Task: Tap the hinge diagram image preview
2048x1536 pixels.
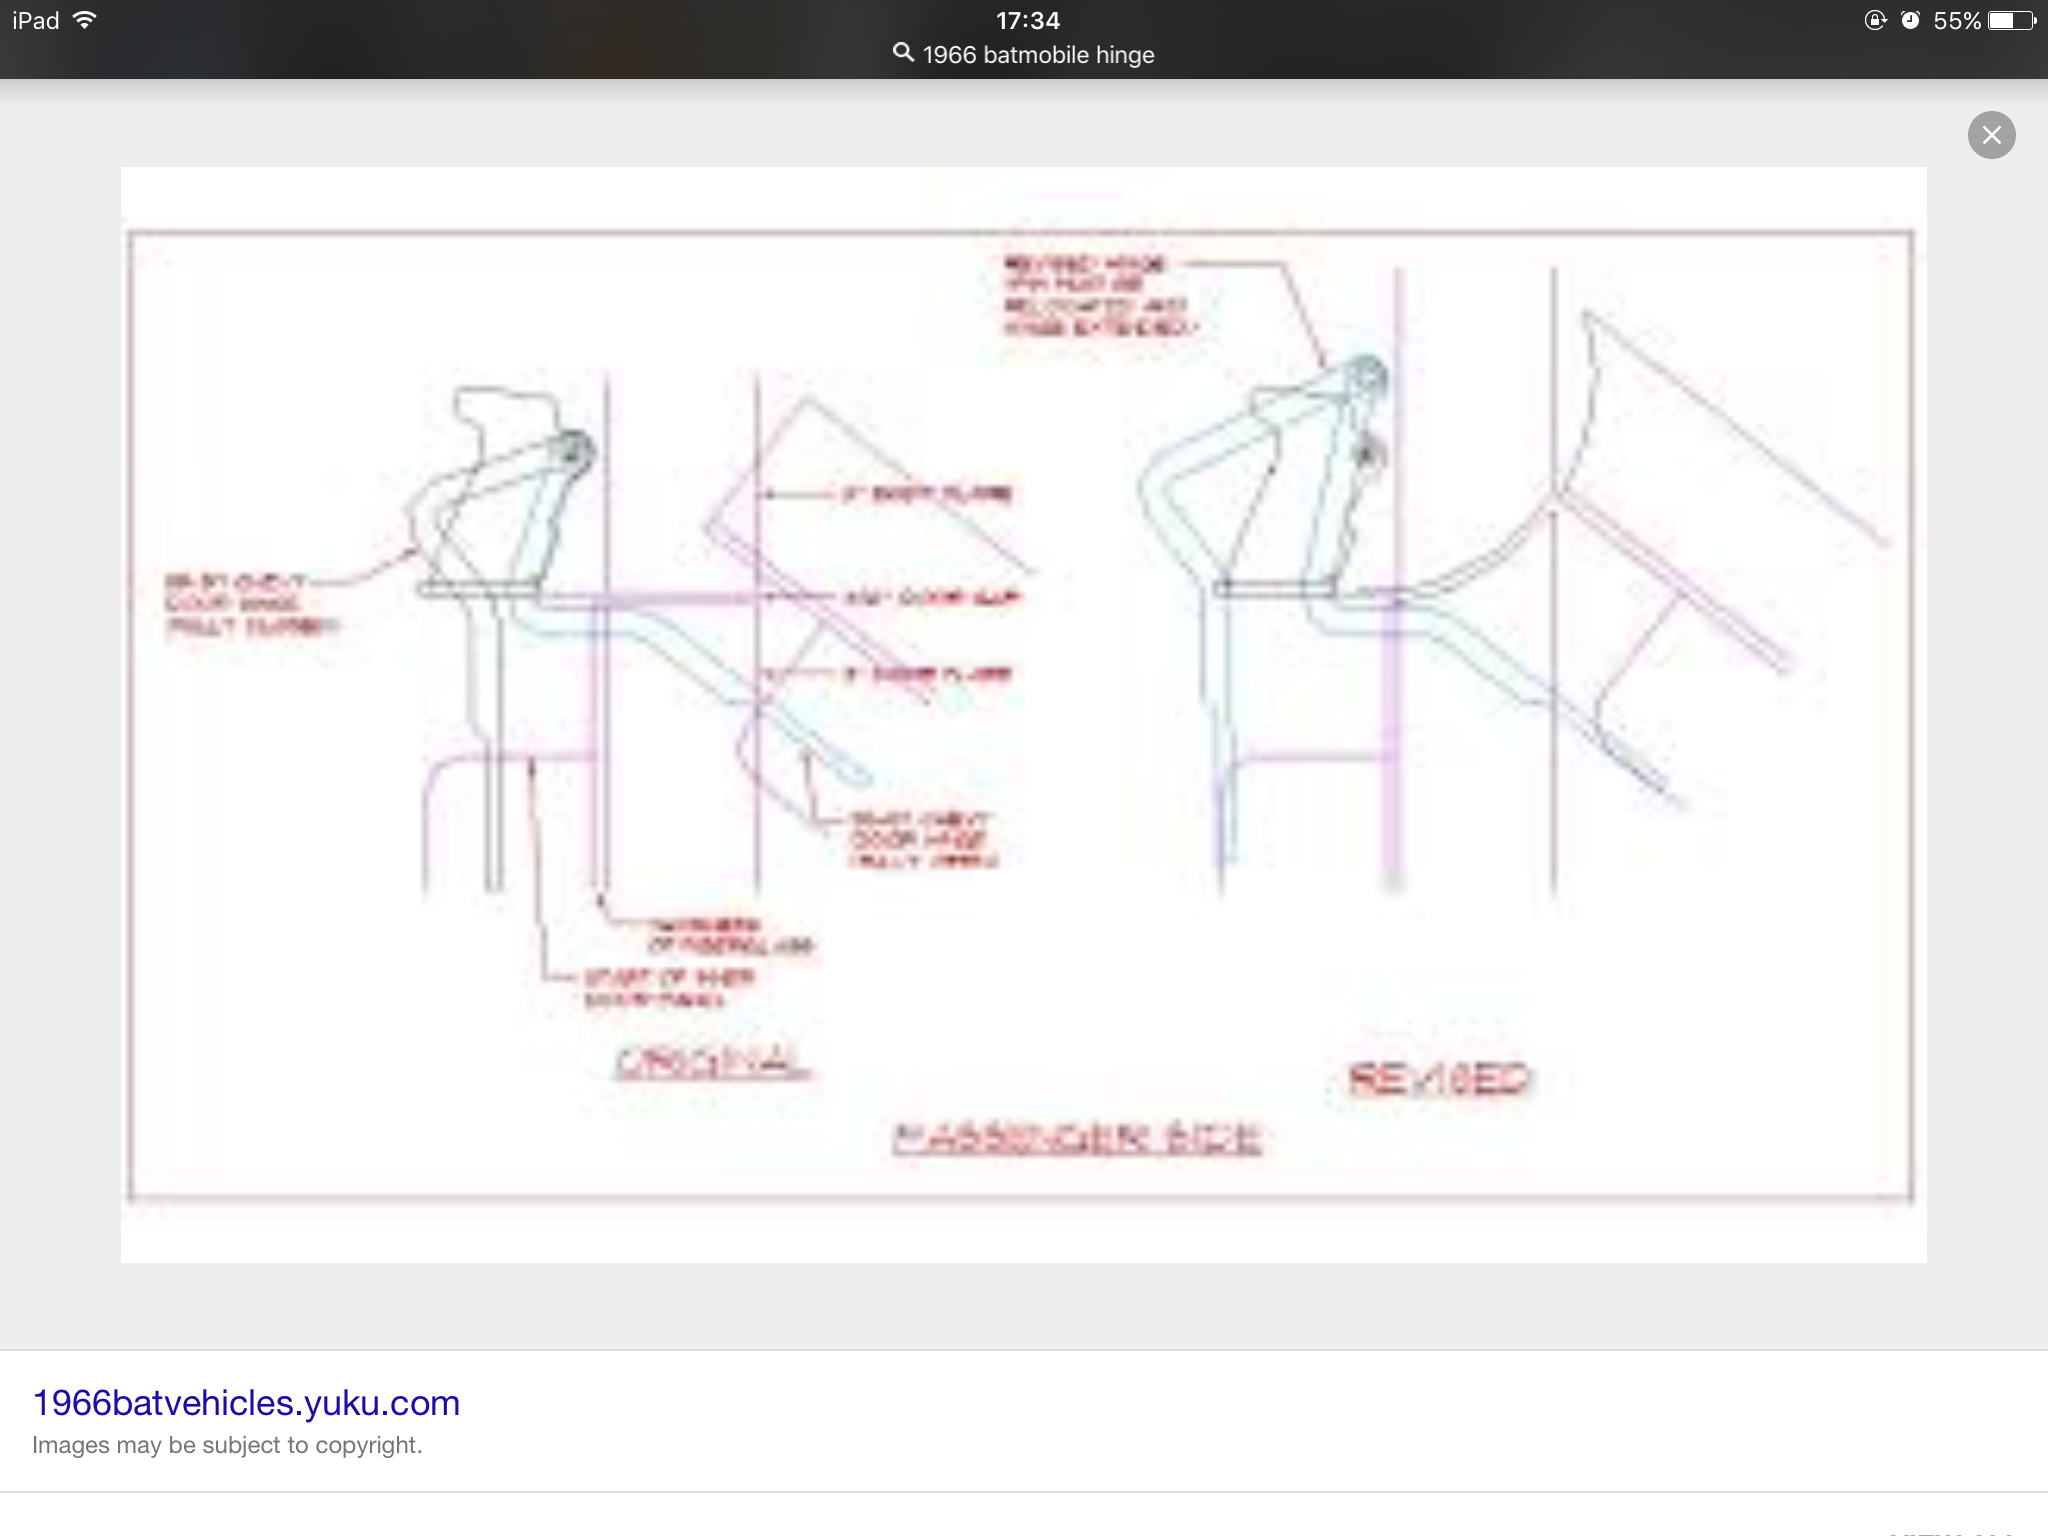Action: click(x=1024, y=714)
